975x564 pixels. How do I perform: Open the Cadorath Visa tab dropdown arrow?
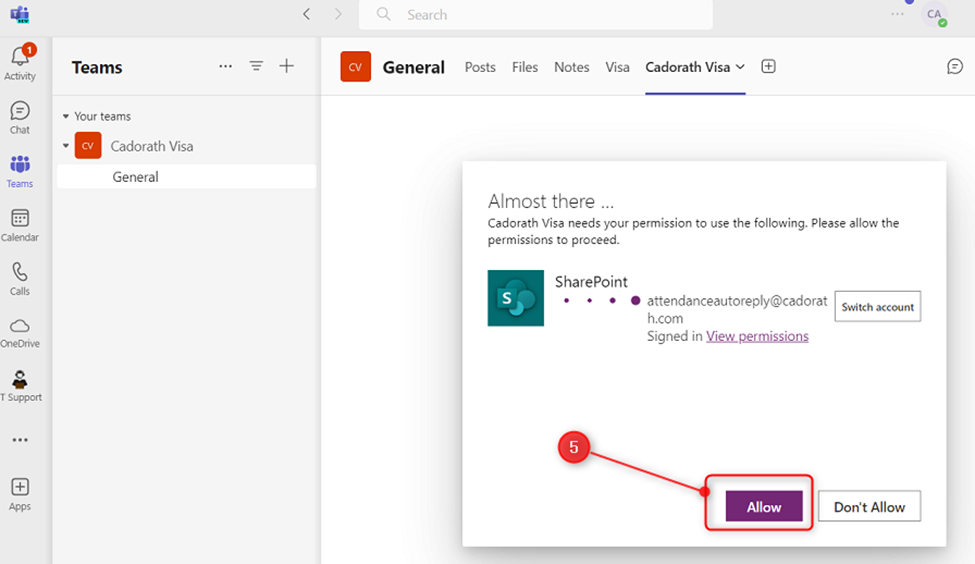coord(740,67)
